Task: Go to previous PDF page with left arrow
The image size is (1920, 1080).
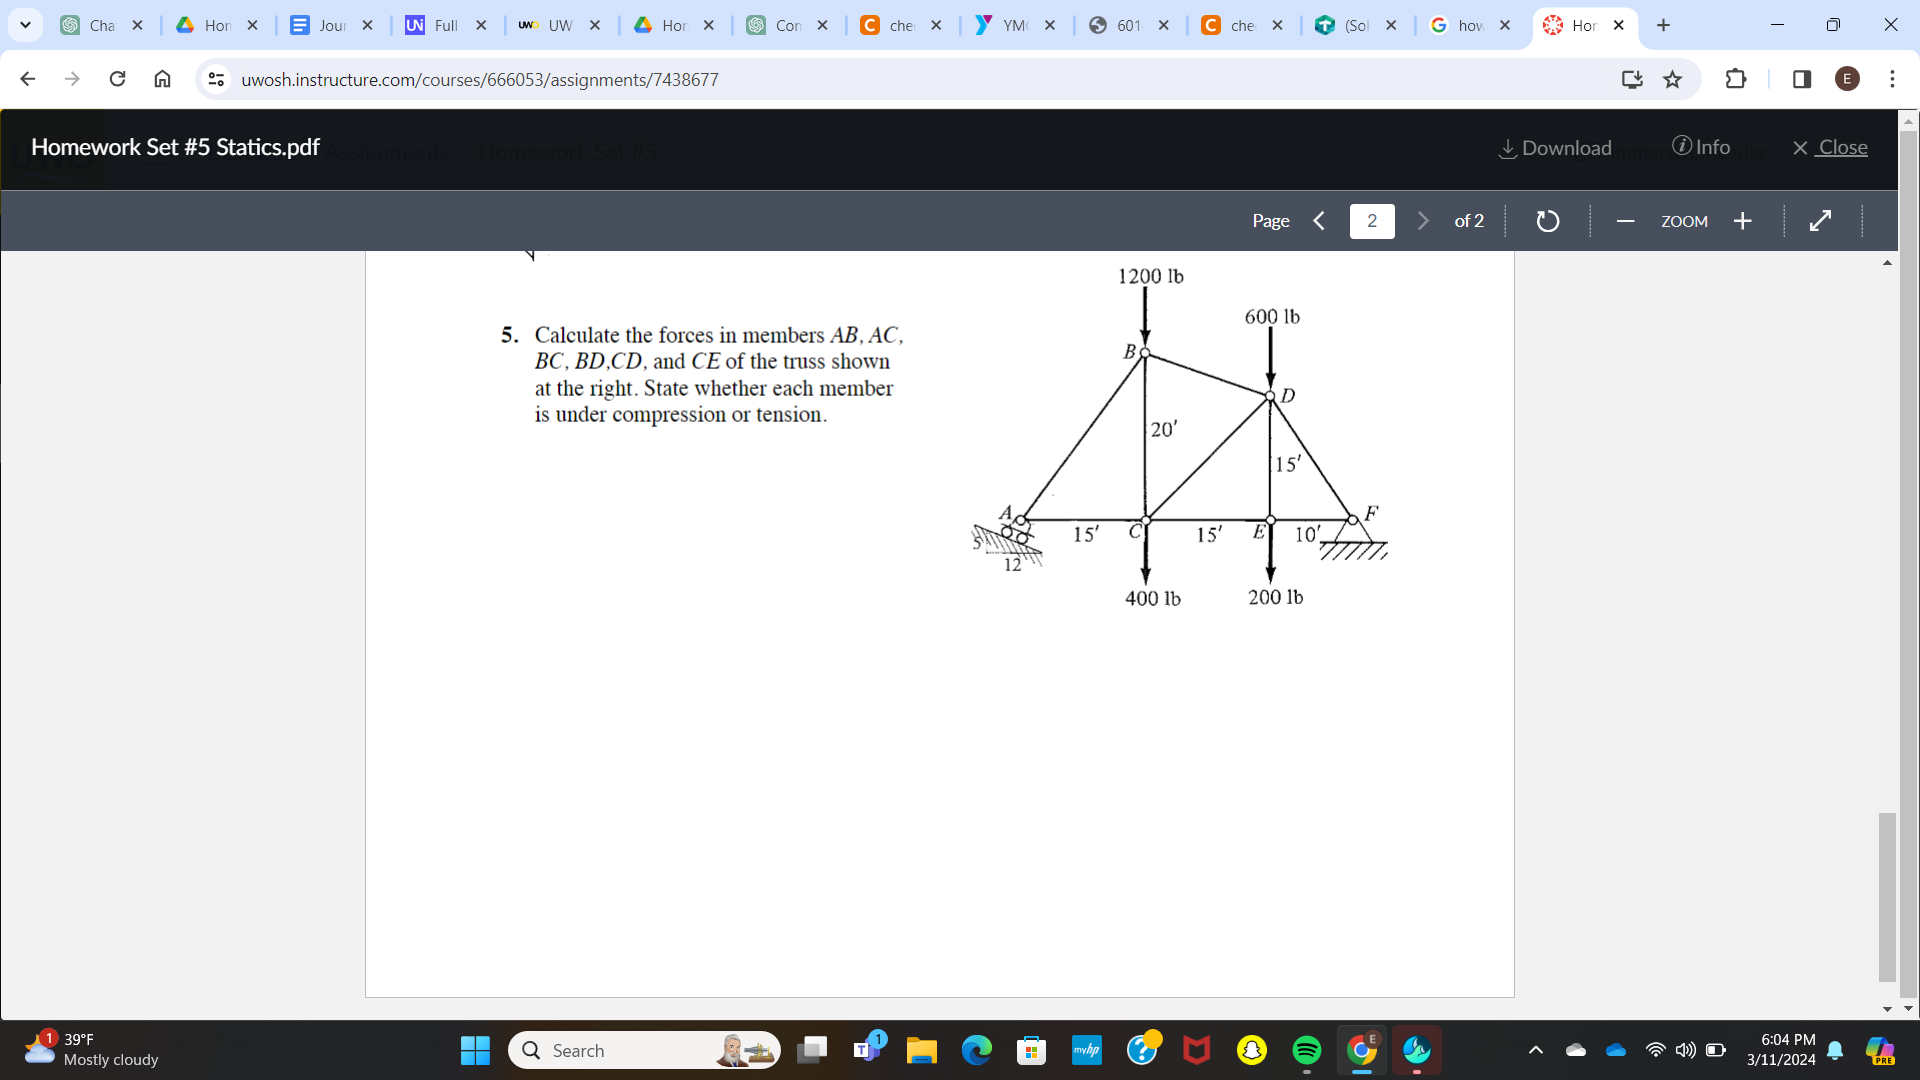Action: tap(1318, 220)
